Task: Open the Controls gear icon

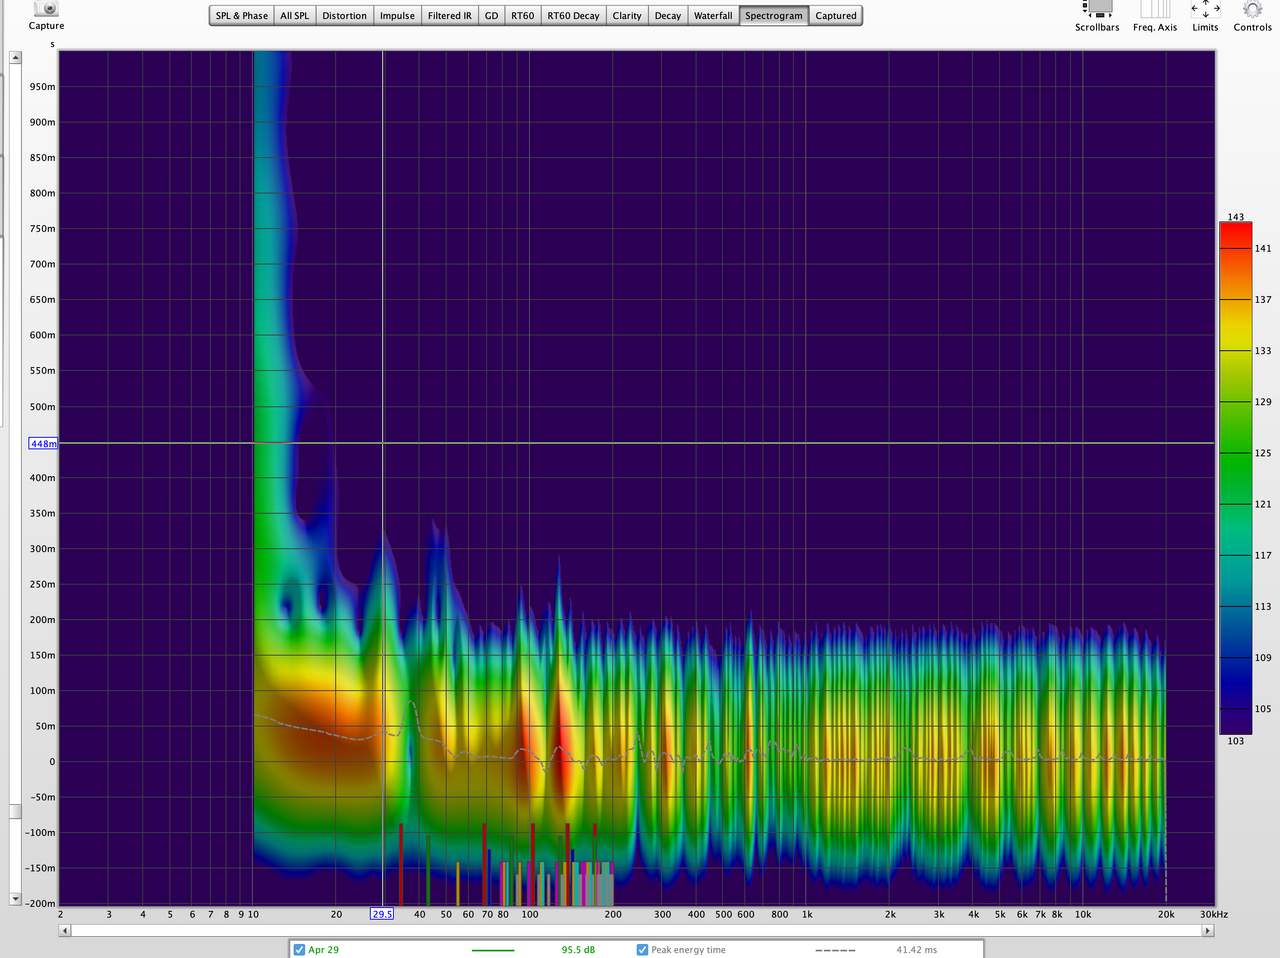Action: [x=1252, y=9]
